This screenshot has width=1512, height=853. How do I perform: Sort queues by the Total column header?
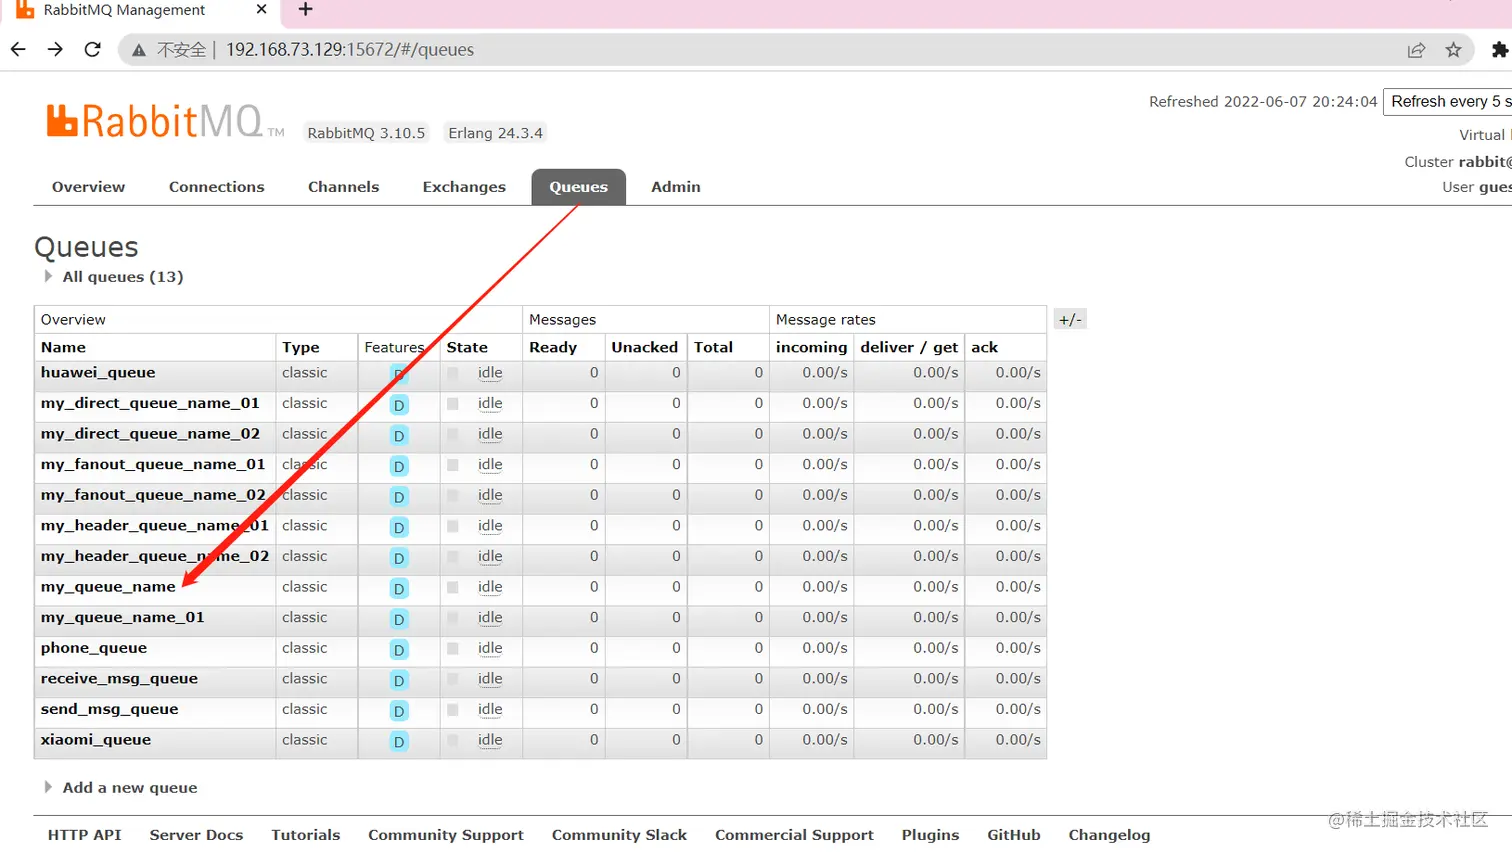point(713,347)
